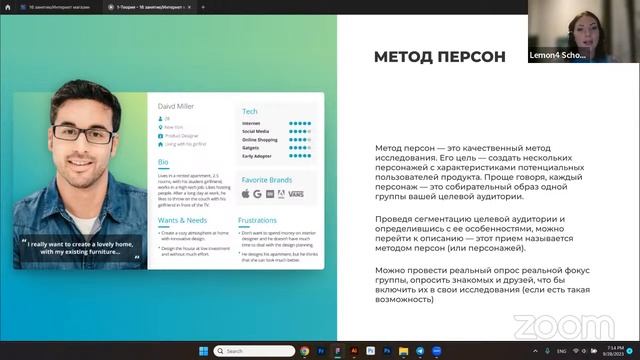
Task: Switch to Zoom in the taskbar
Action: coord(436,351)
